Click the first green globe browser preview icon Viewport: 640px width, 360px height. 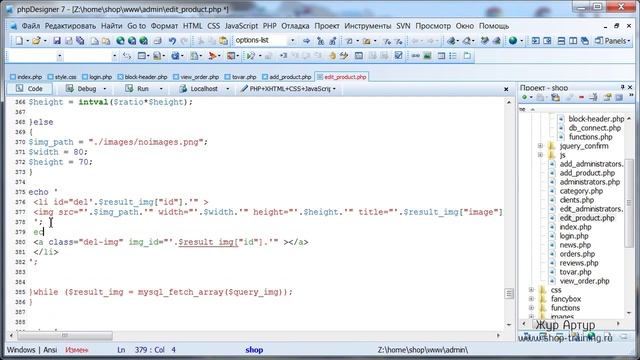pyautogui.click(x=120, y=40)
